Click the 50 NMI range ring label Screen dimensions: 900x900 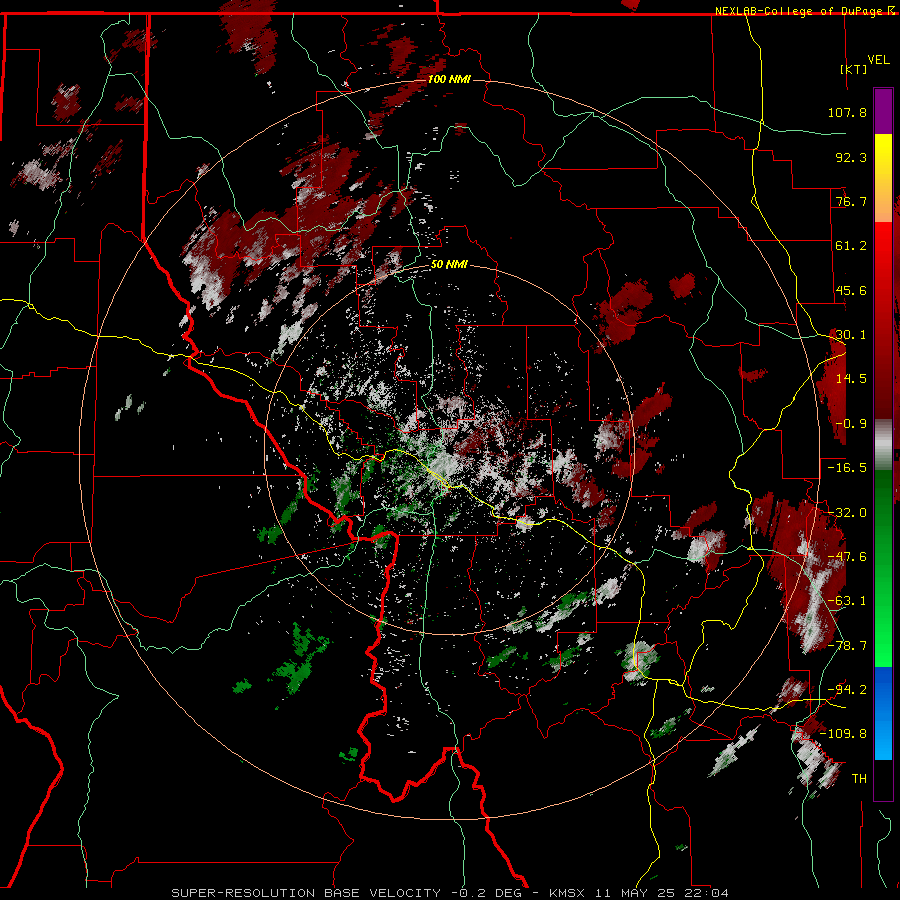click(449, 265)
